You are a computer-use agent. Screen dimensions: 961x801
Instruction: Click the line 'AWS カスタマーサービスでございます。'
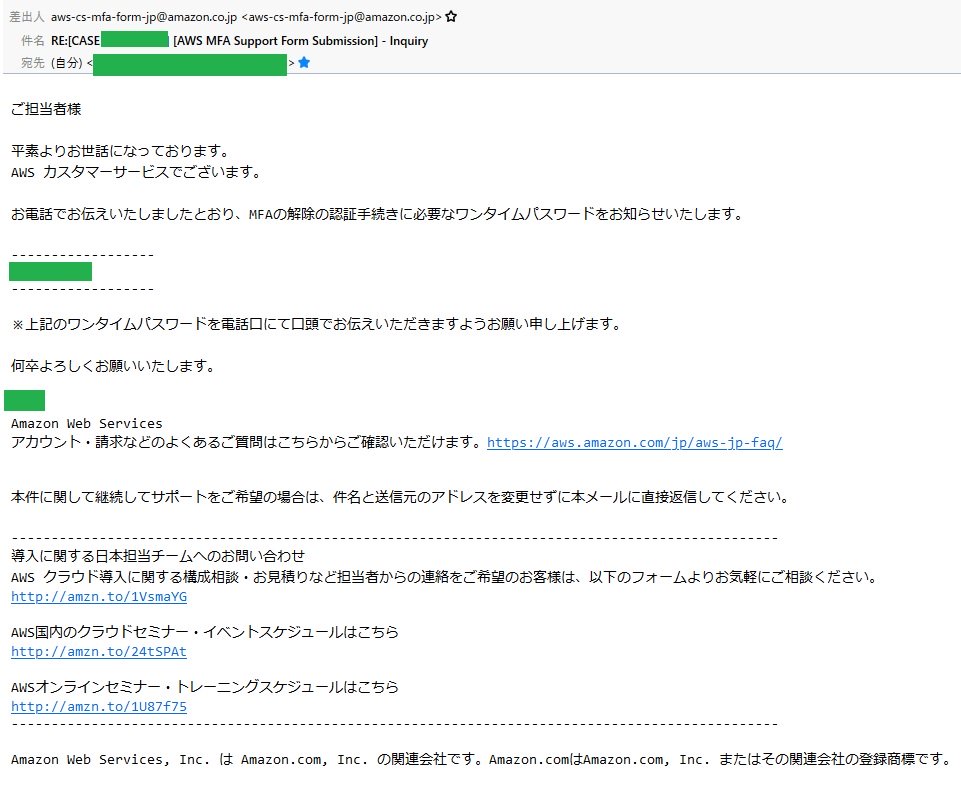(x=136, y=172)
